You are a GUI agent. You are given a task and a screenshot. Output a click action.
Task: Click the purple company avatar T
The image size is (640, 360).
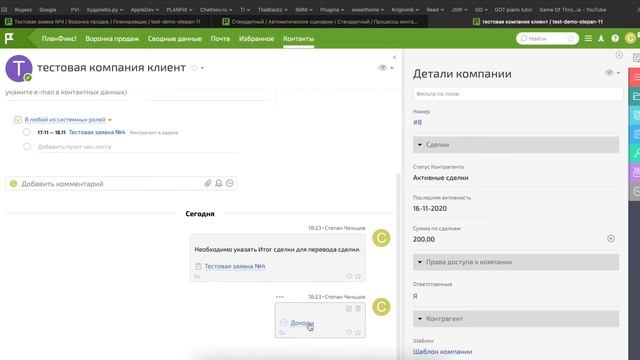(18, 68)
